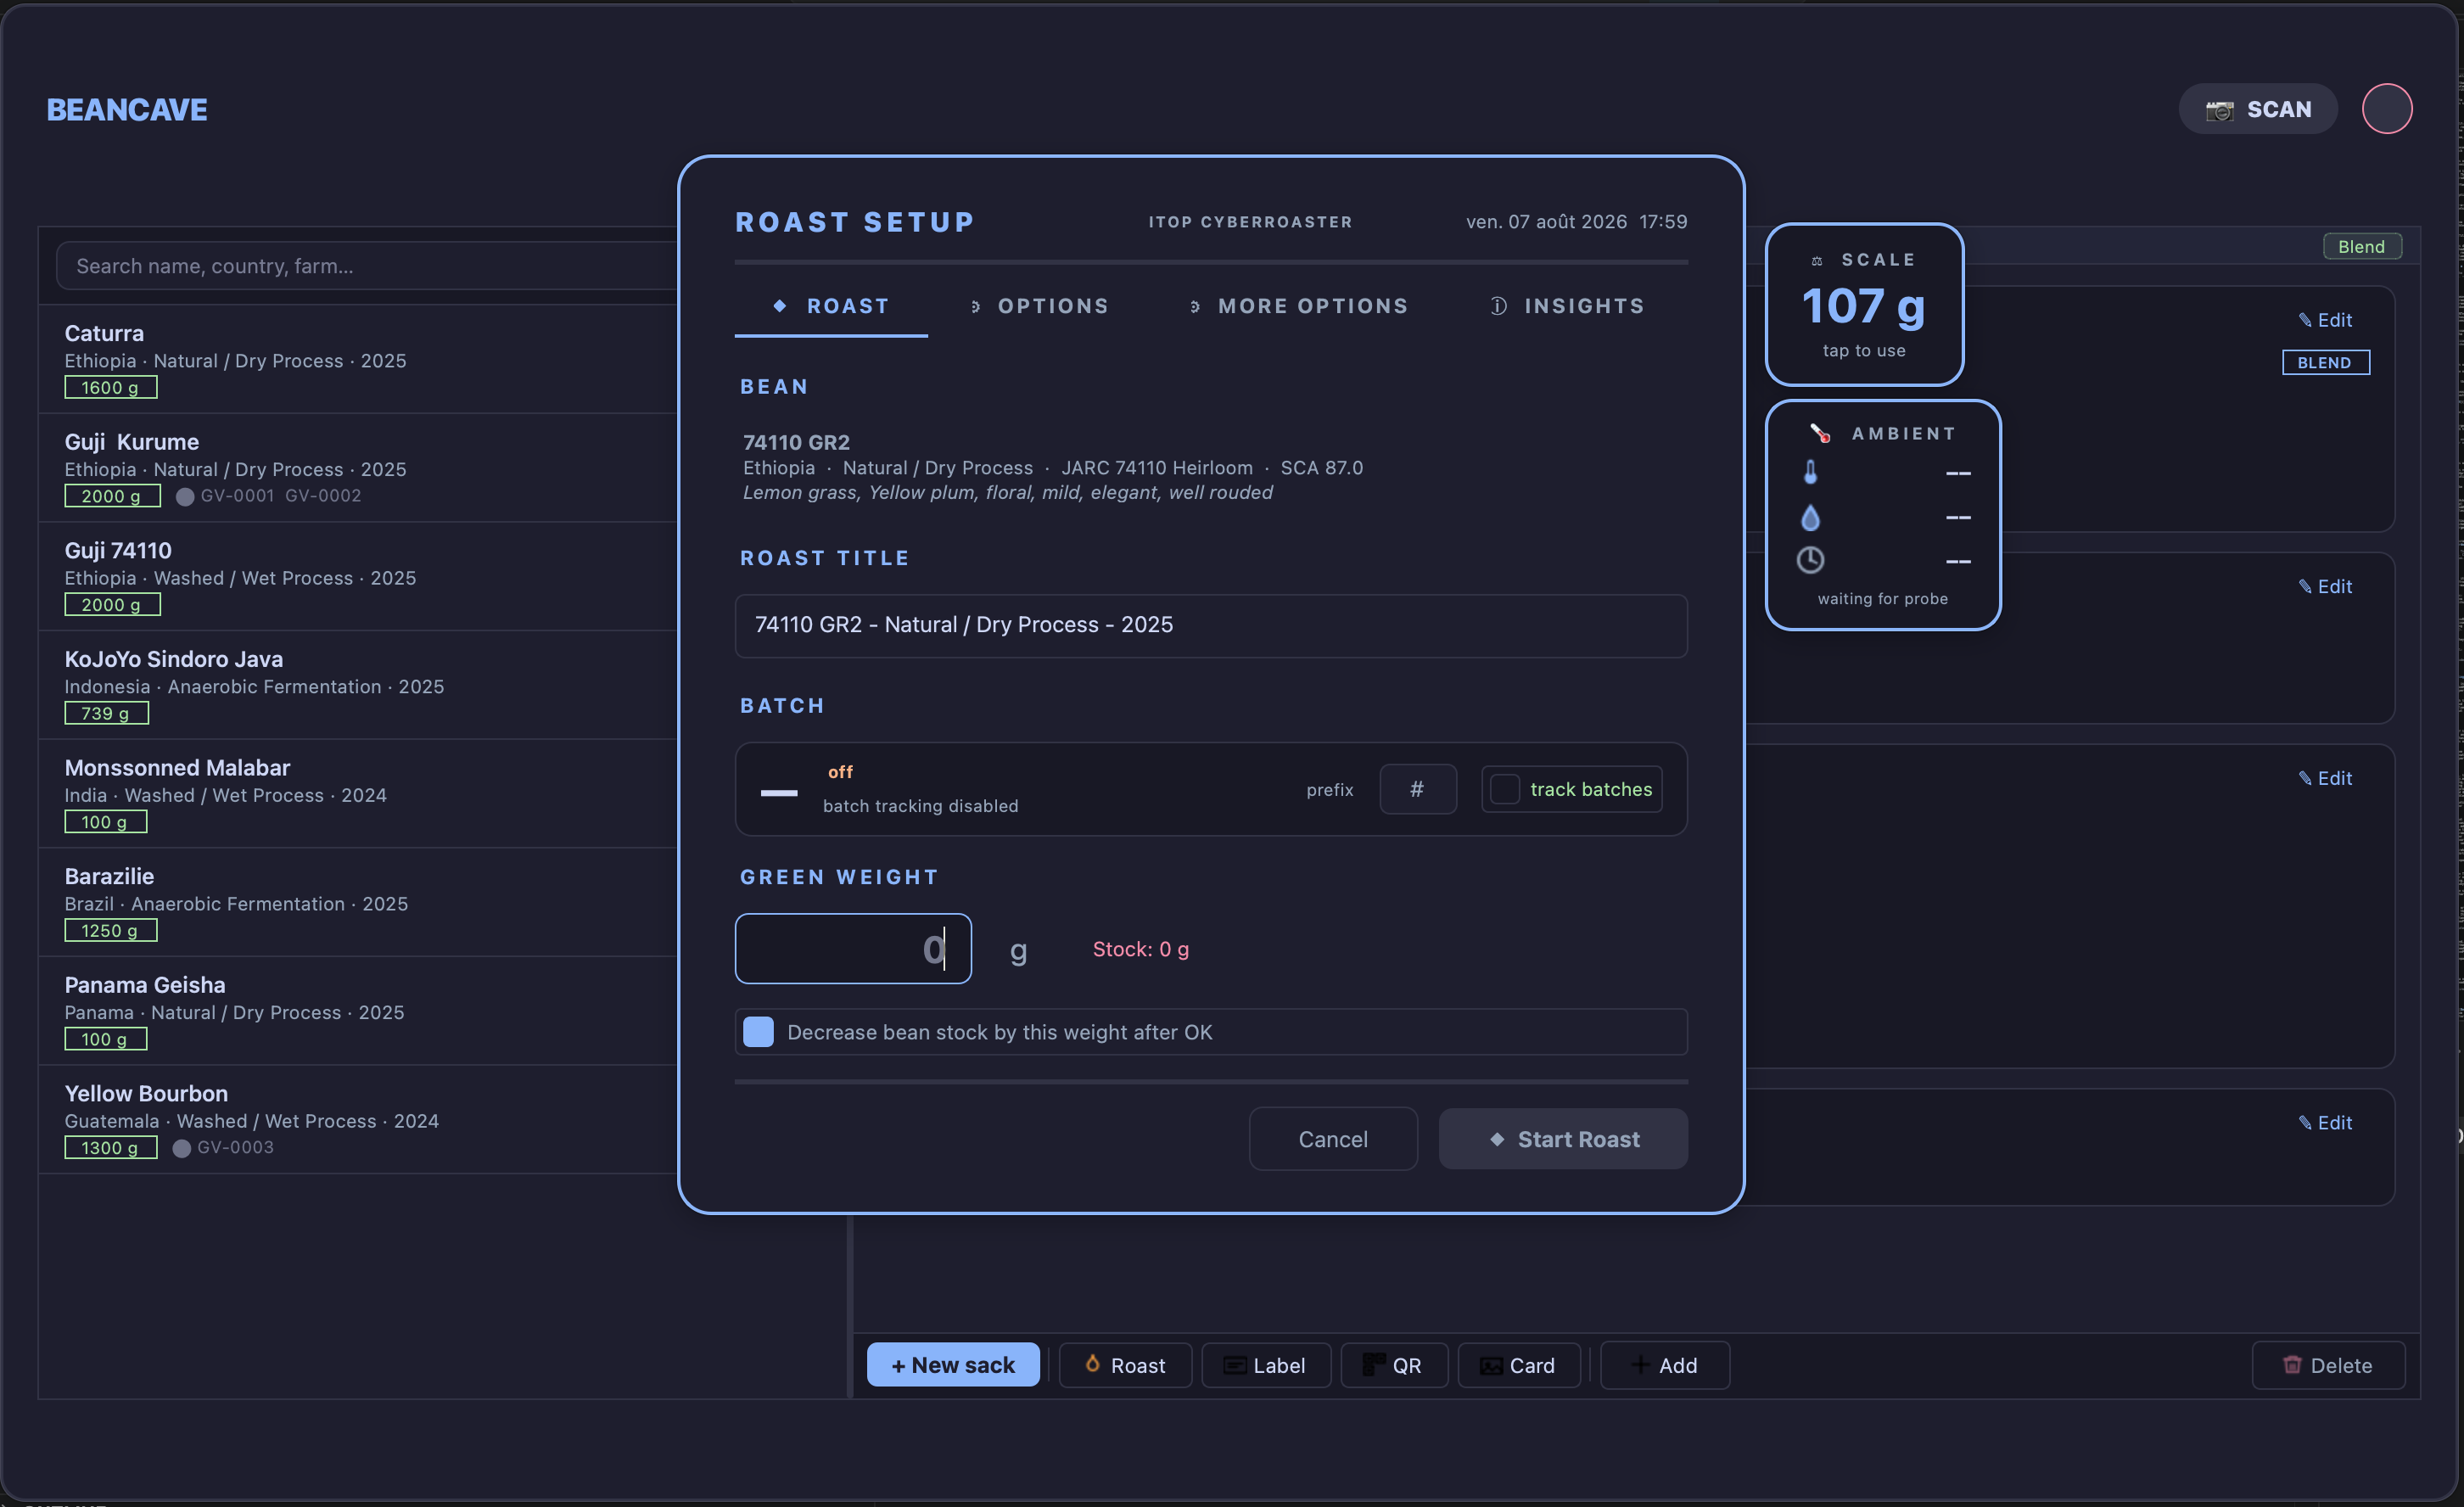
Task: Open the OPTIONS tab
Action: pyautogui.click(x=1040, y=306)
